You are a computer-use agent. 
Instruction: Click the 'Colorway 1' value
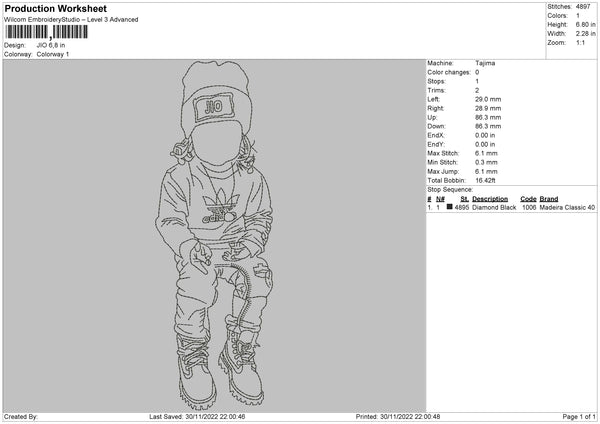(53, 54)
